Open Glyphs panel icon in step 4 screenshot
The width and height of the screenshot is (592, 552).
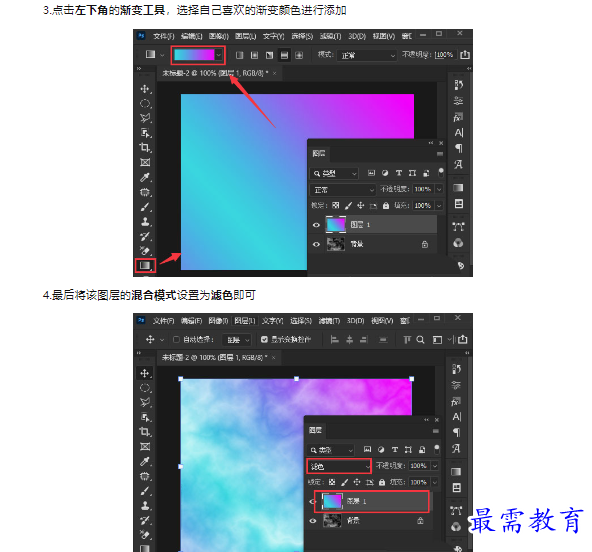coord(456,449)
